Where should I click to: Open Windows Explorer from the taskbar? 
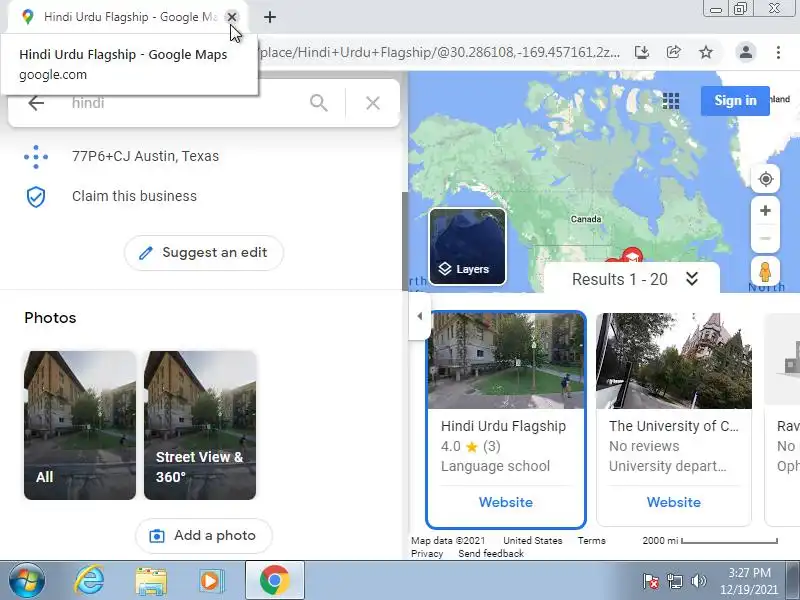pos(151,581)
